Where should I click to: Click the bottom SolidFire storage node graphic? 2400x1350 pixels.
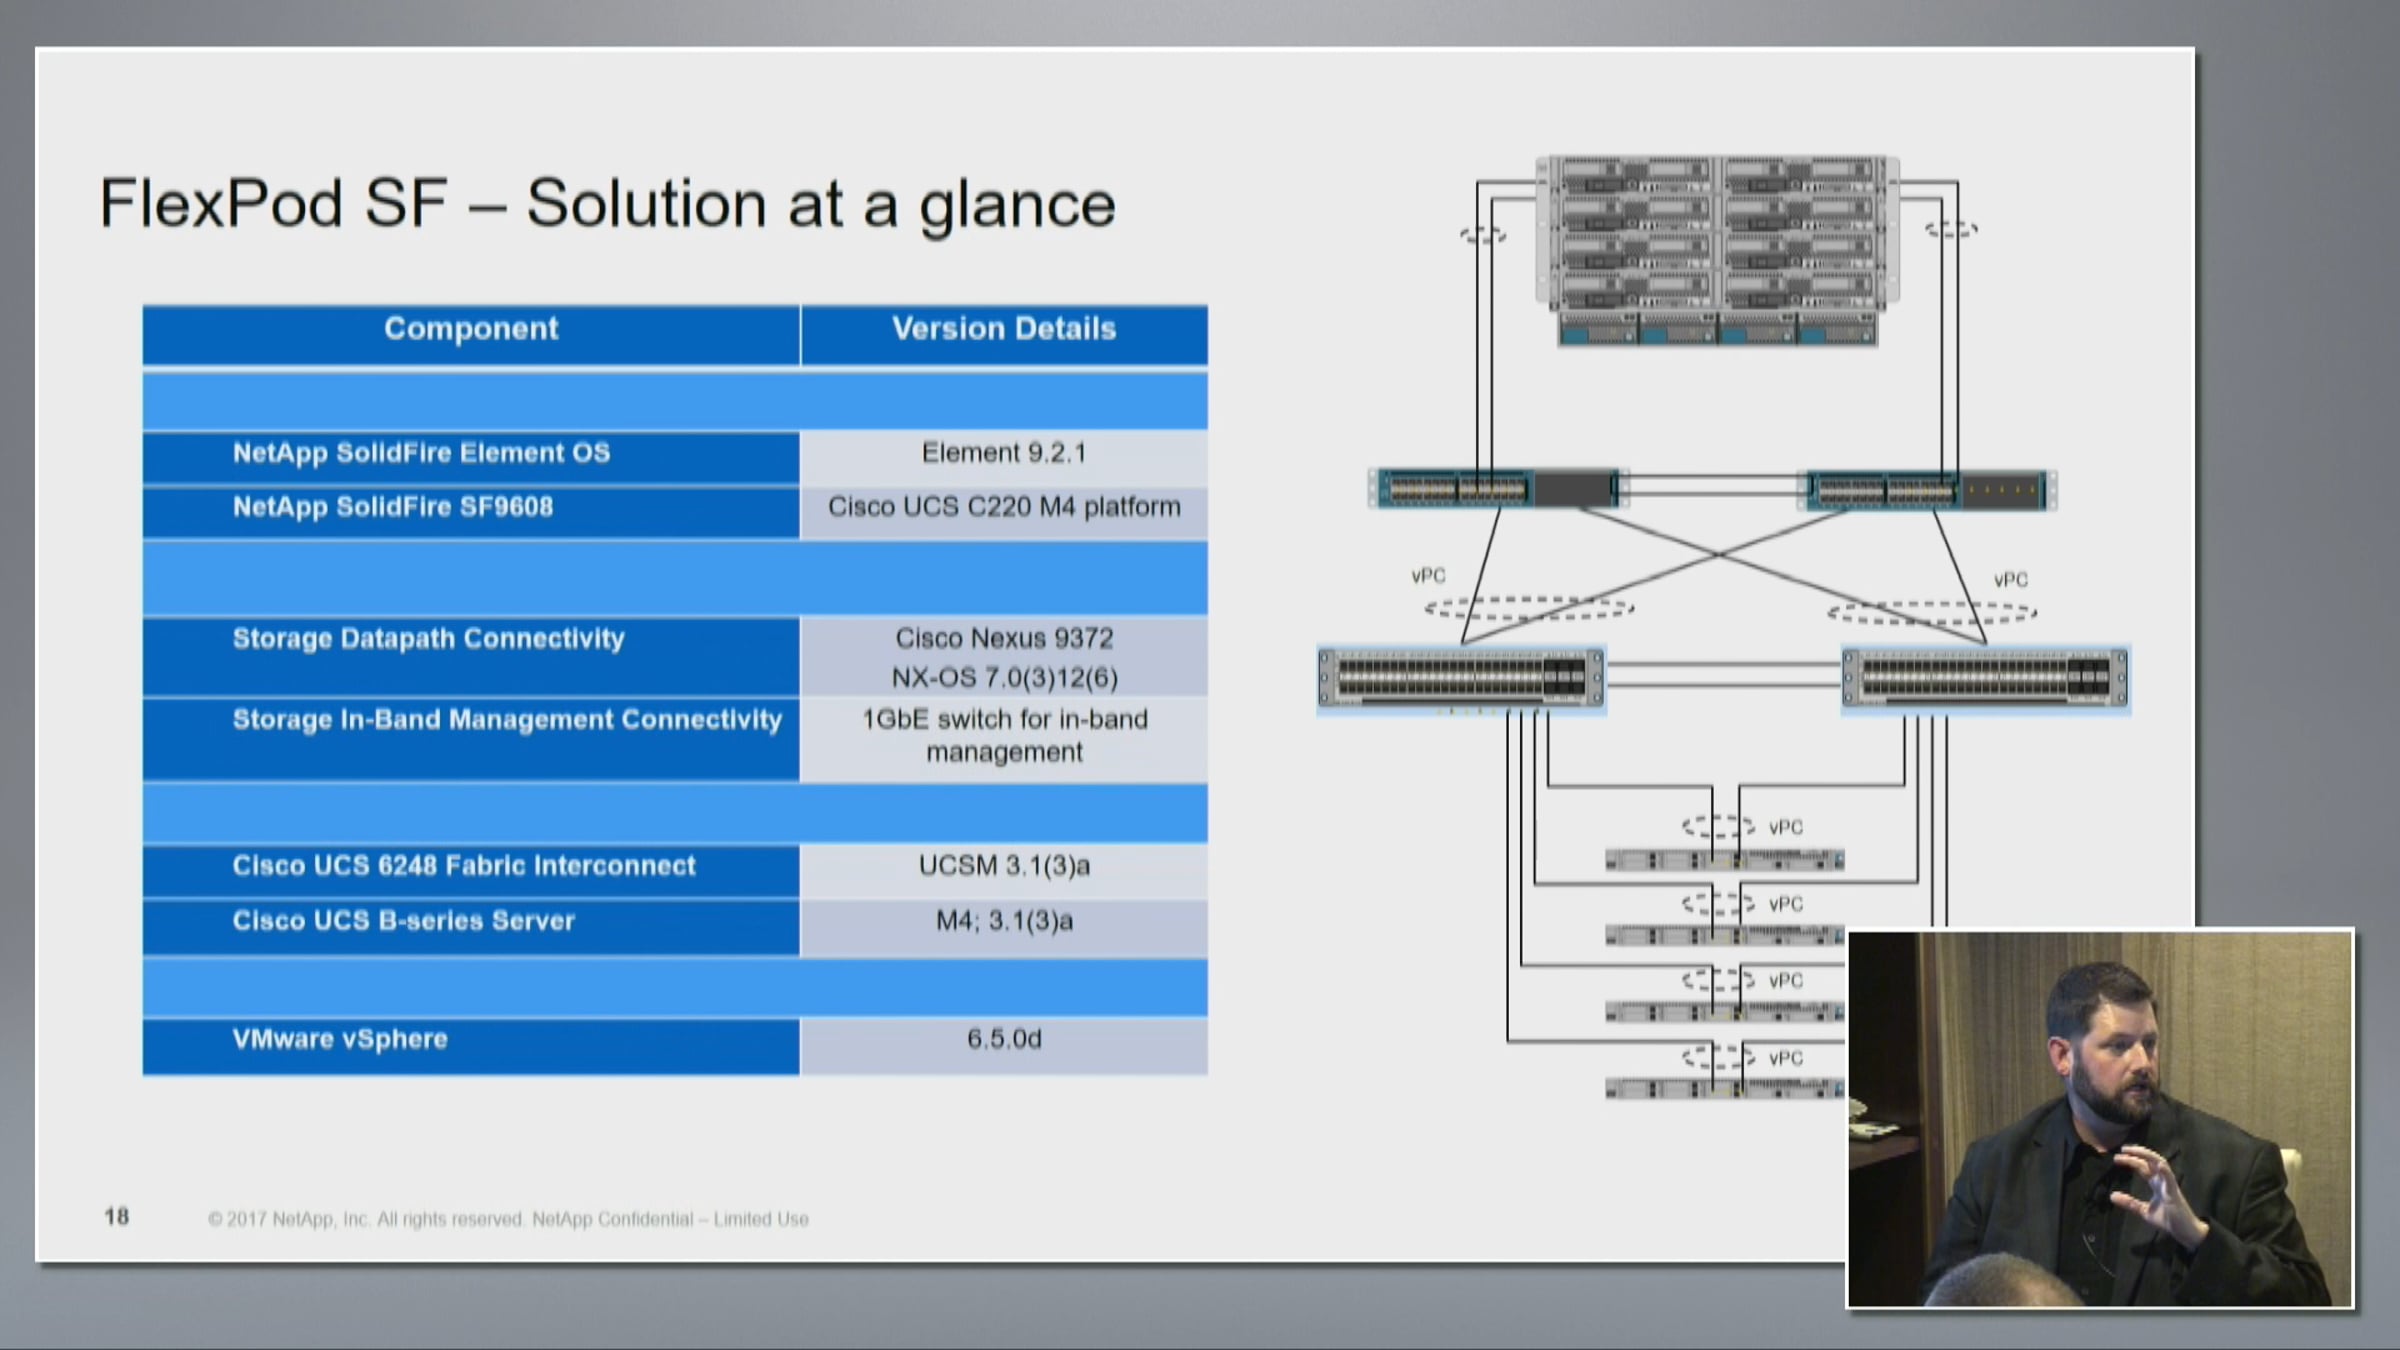coord(1725,1089)
